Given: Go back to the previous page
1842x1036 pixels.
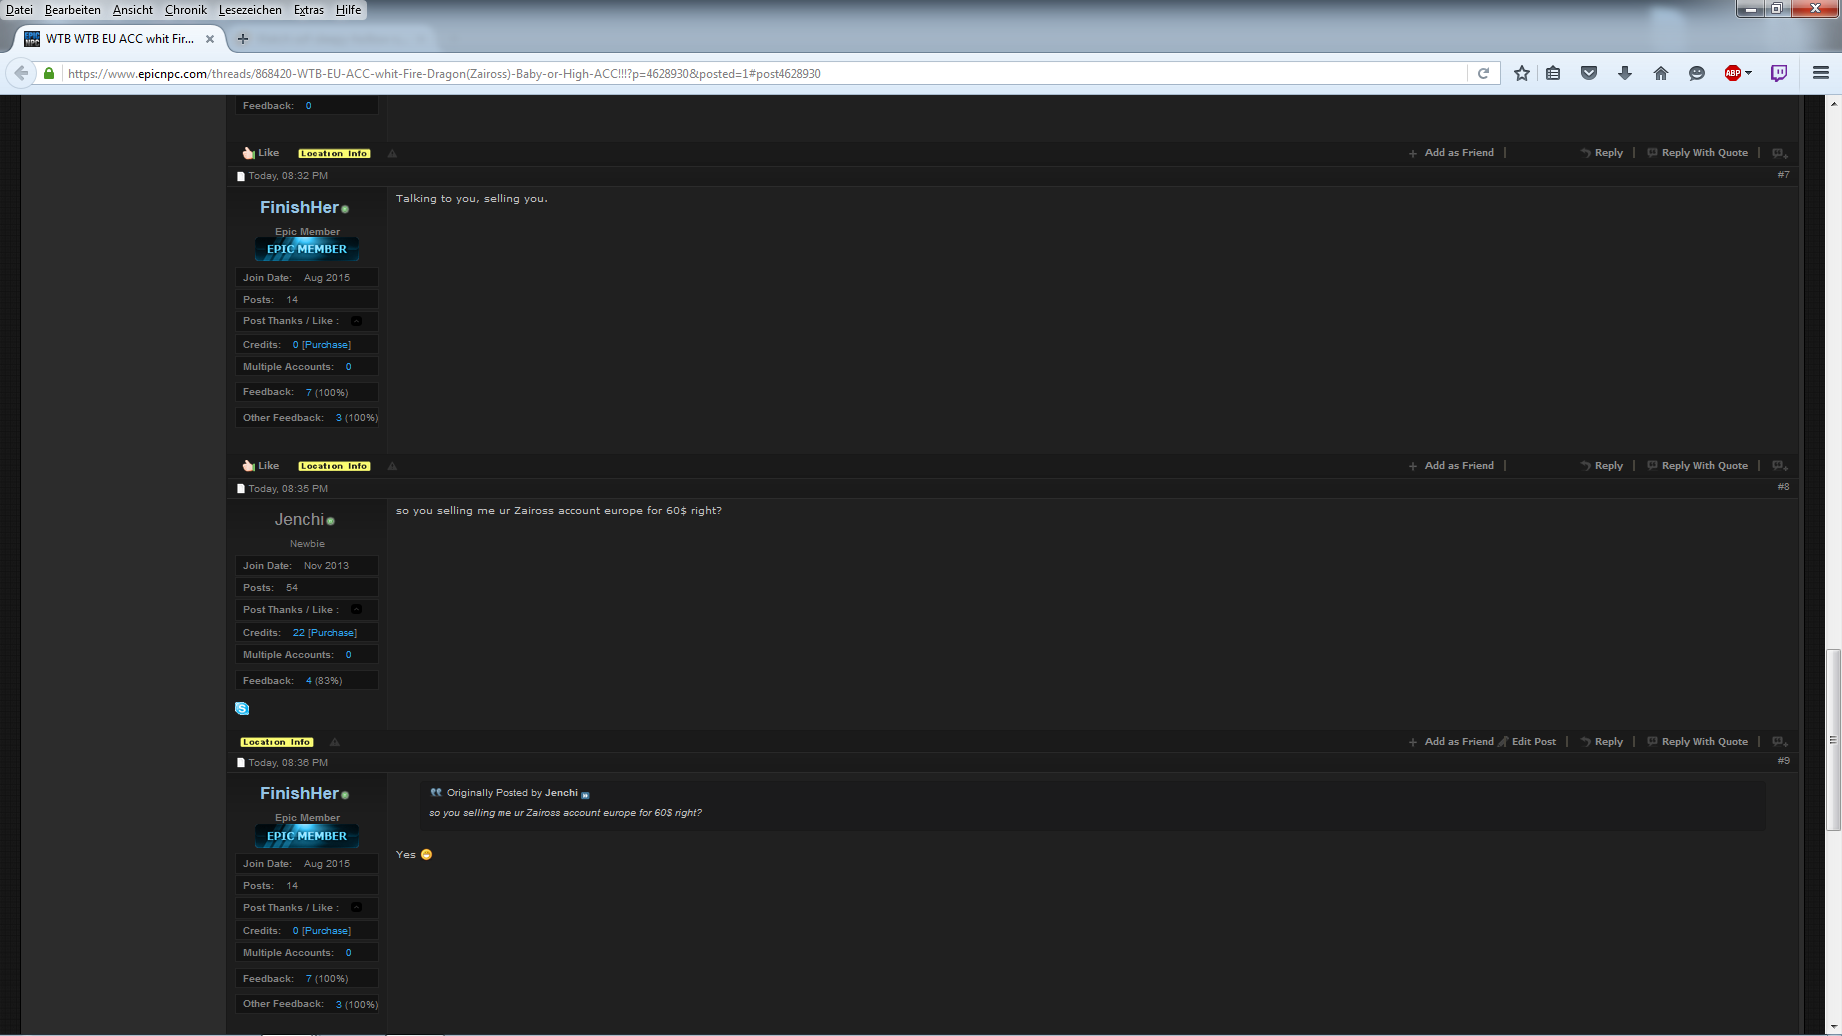Looking at the screenshot, I should pyautogui.click(x=21, y=73).
